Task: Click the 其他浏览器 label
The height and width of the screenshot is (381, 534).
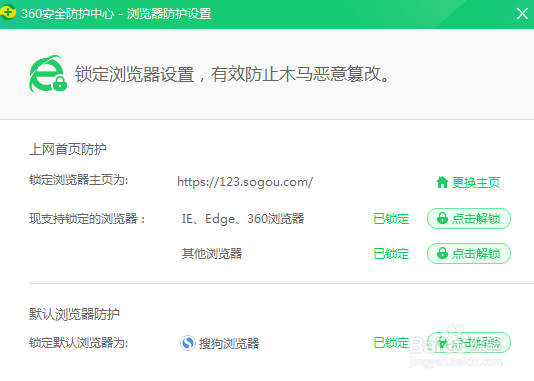Action: coord(212,254)
